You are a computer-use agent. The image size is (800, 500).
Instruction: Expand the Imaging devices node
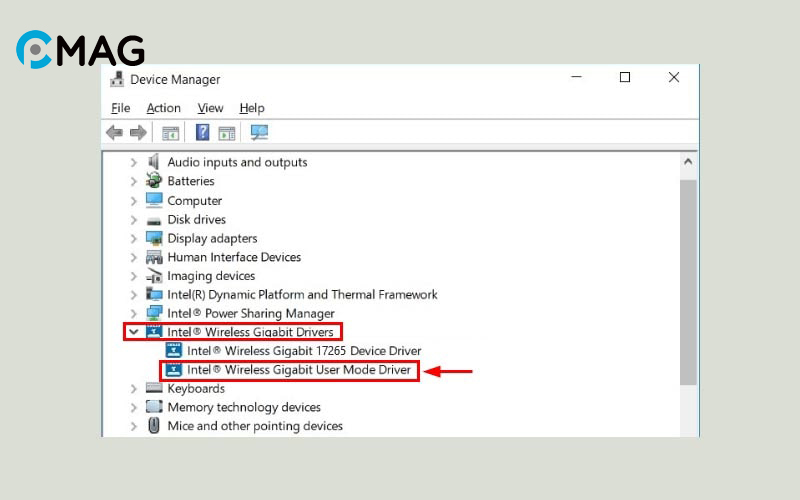pyautogui.click(x=134, y=276)
